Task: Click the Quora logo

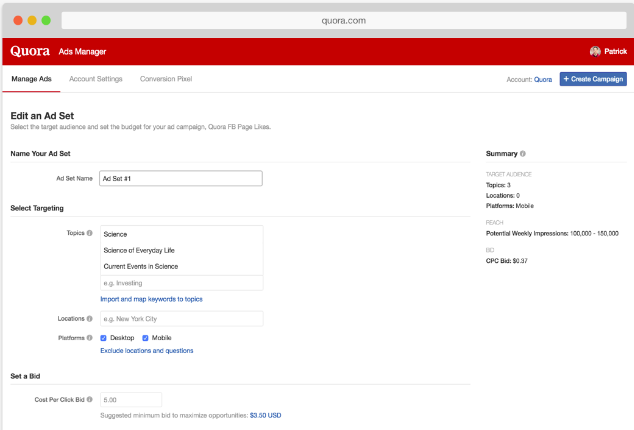Action: [x=30, y=51]
